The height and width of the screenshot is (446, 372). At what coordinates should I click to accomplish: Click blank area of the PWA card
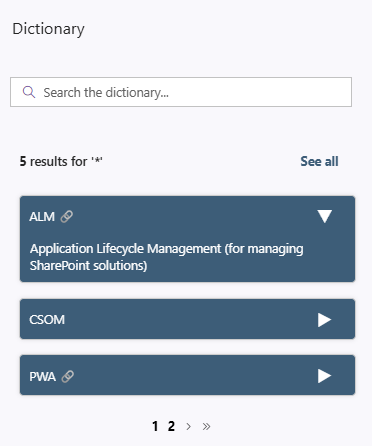[x=195, y=375]
